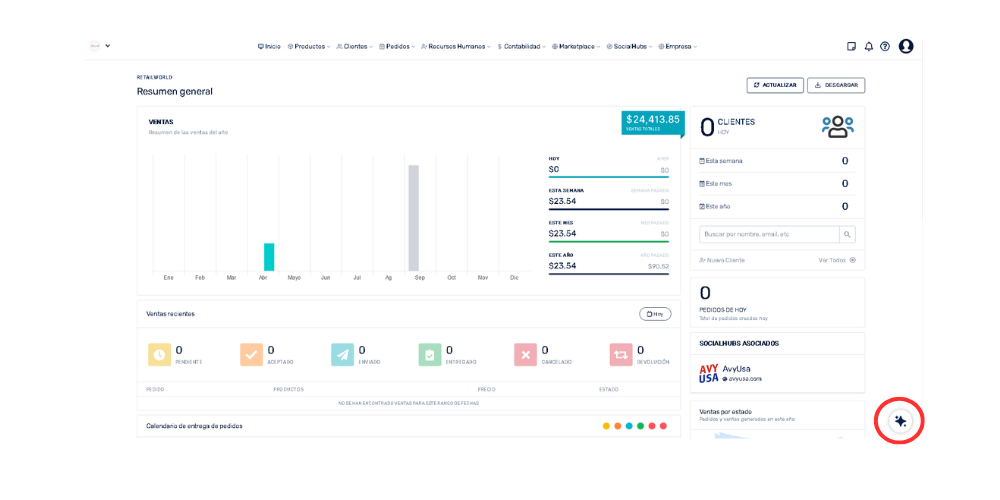Go to Inicio in the navigation bar
1000x500 pixels.
269,46
